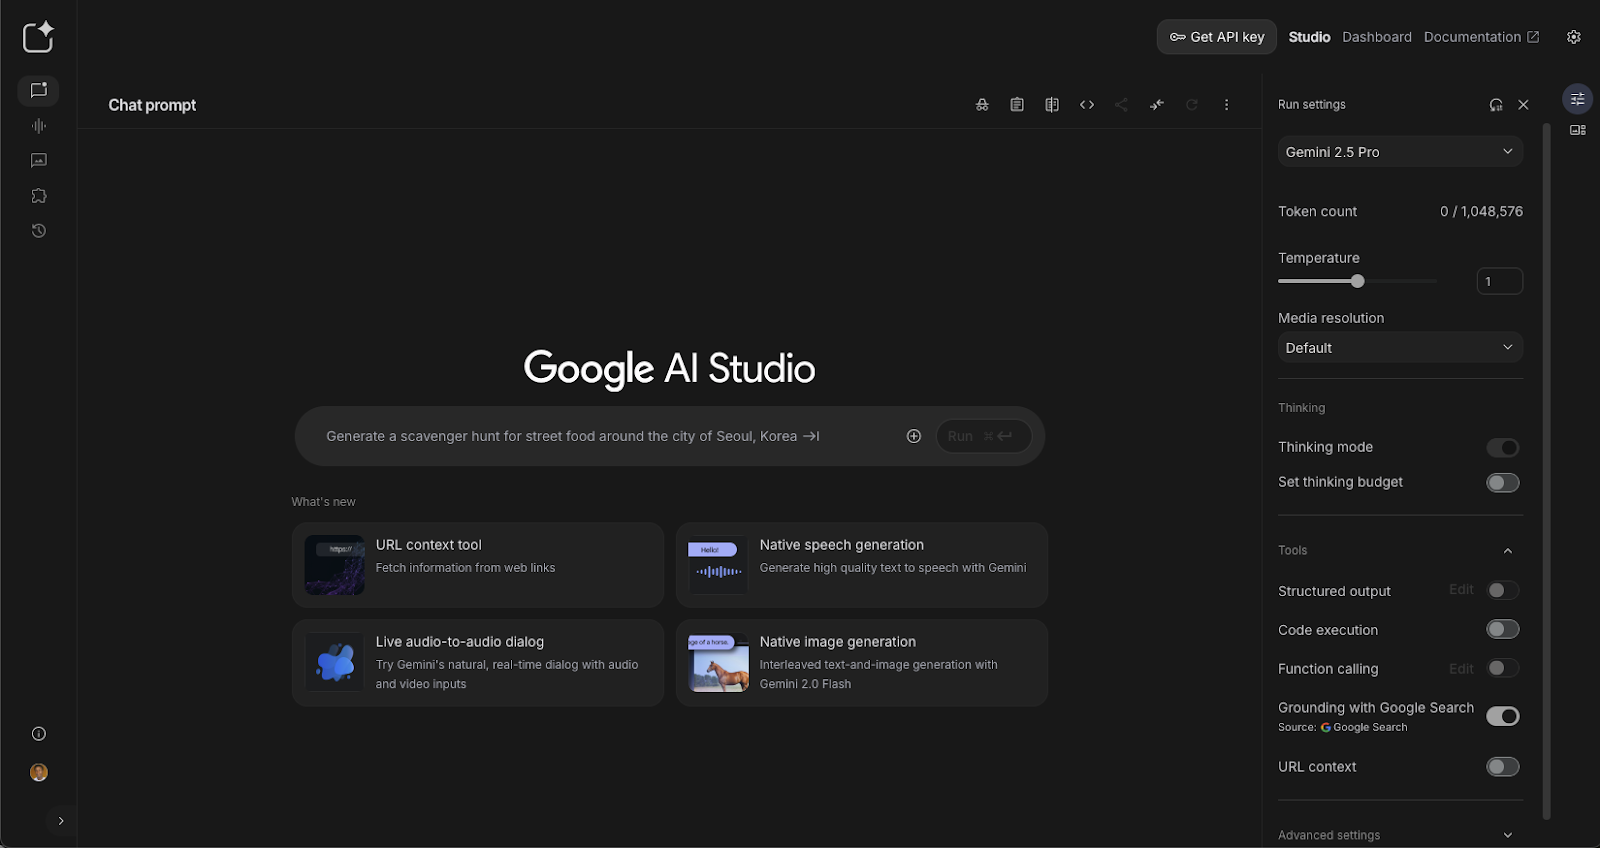Click the tune run settings icon
This screenshot has height=848, width=1600.
[1577, 99]
